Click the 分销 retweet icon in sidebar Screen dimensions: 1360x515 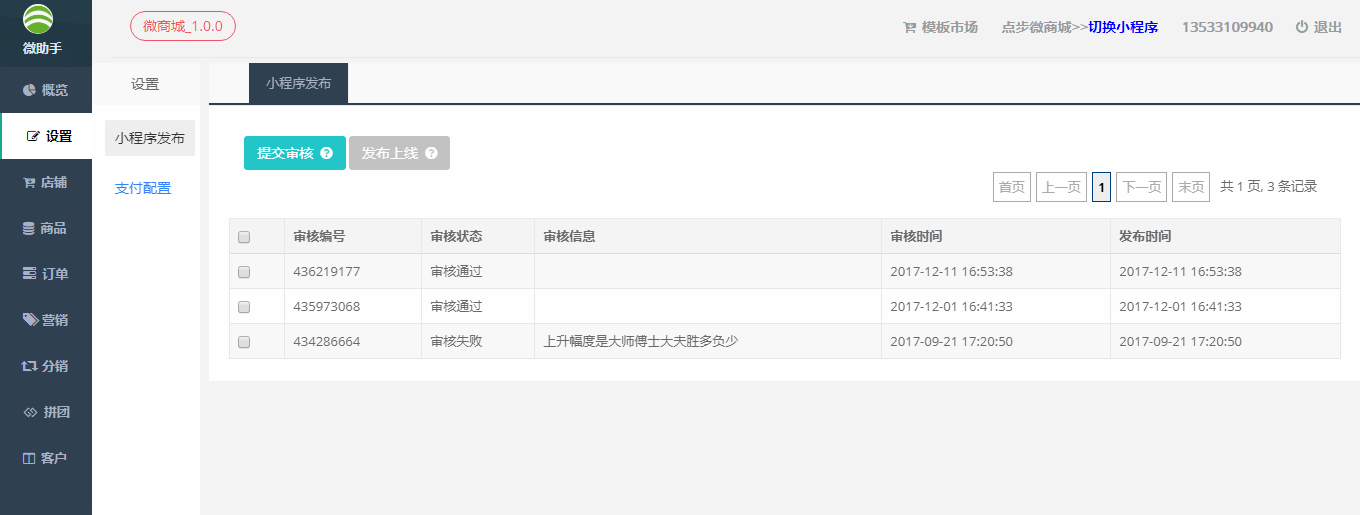(x=30, y=366)
